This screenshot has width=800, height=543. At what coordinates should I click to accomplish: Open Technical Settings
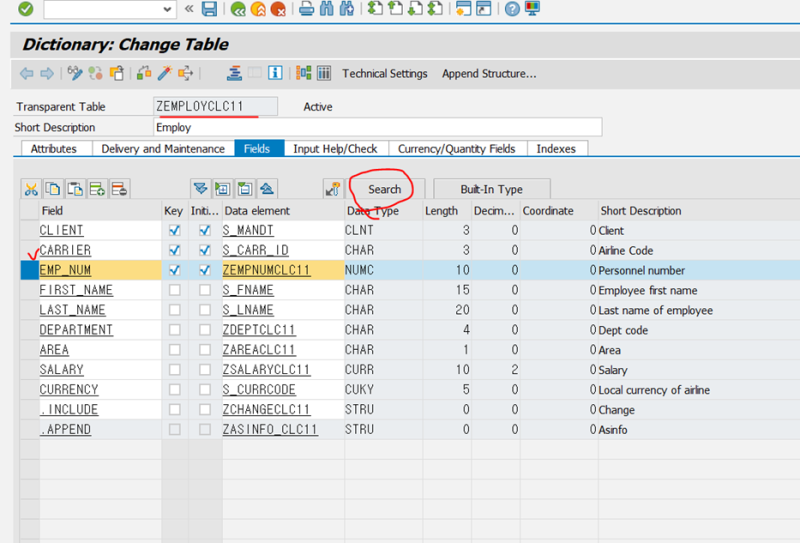(385, 73)
